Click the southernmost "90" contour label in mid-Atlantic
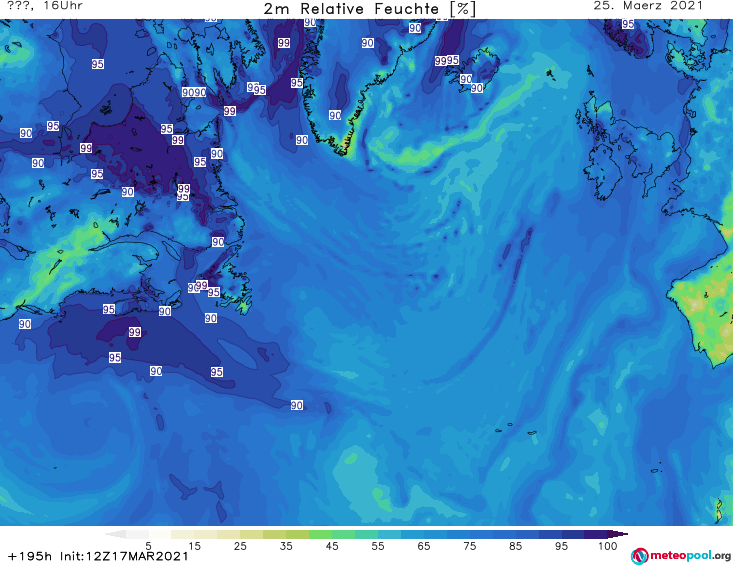The height and width of the screenshot is (566, 733). tap(297, 405)
